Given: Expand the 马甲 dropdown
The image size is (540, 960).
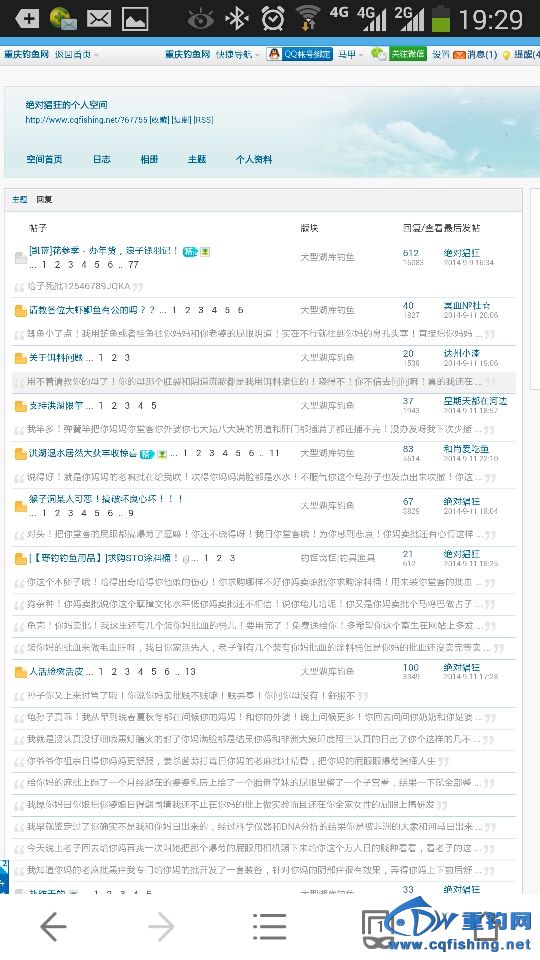Looking at the screenshot, I should (351, 54).
